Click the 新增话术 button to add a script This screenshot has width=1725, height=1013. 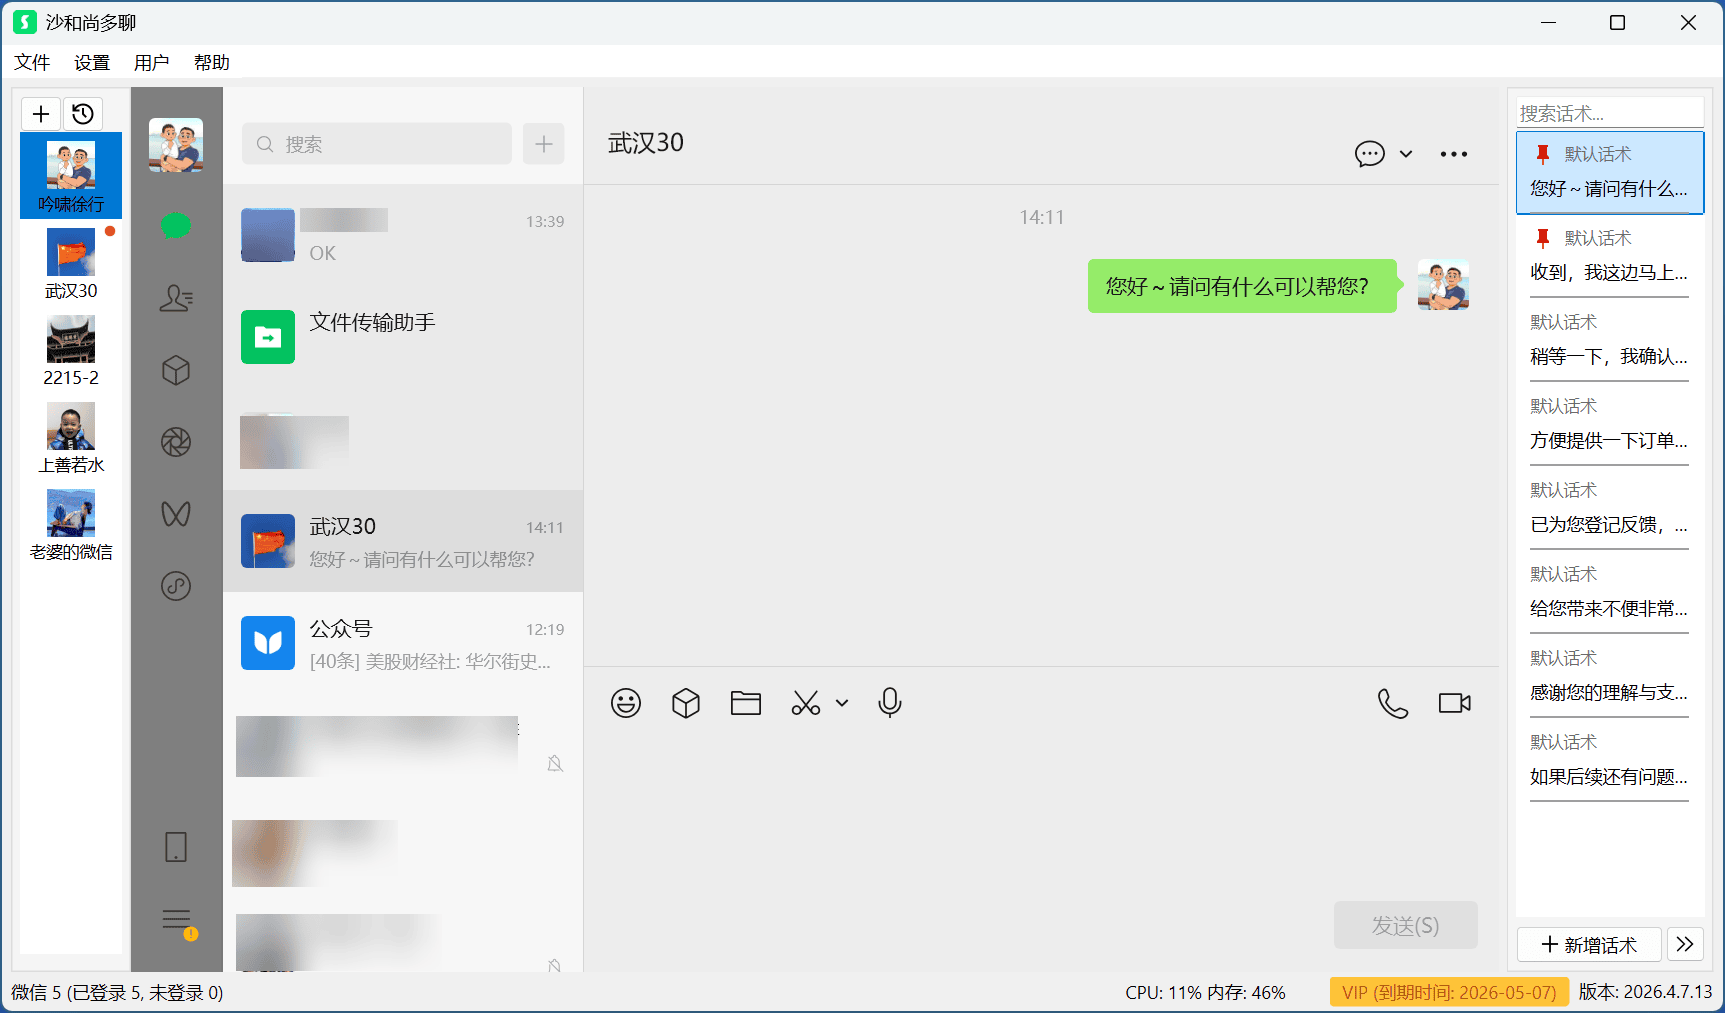tap(1589, 944)
